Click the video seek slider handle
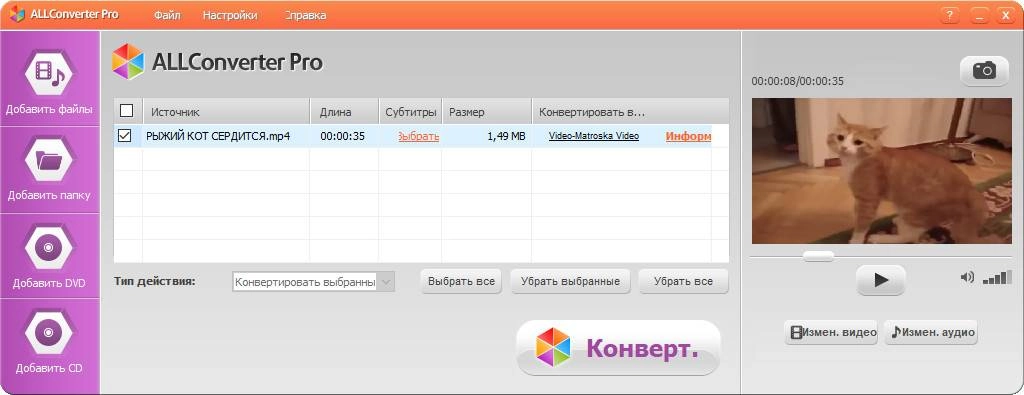The height and width of the screenshot is (395, 1024). coord(818,256)
